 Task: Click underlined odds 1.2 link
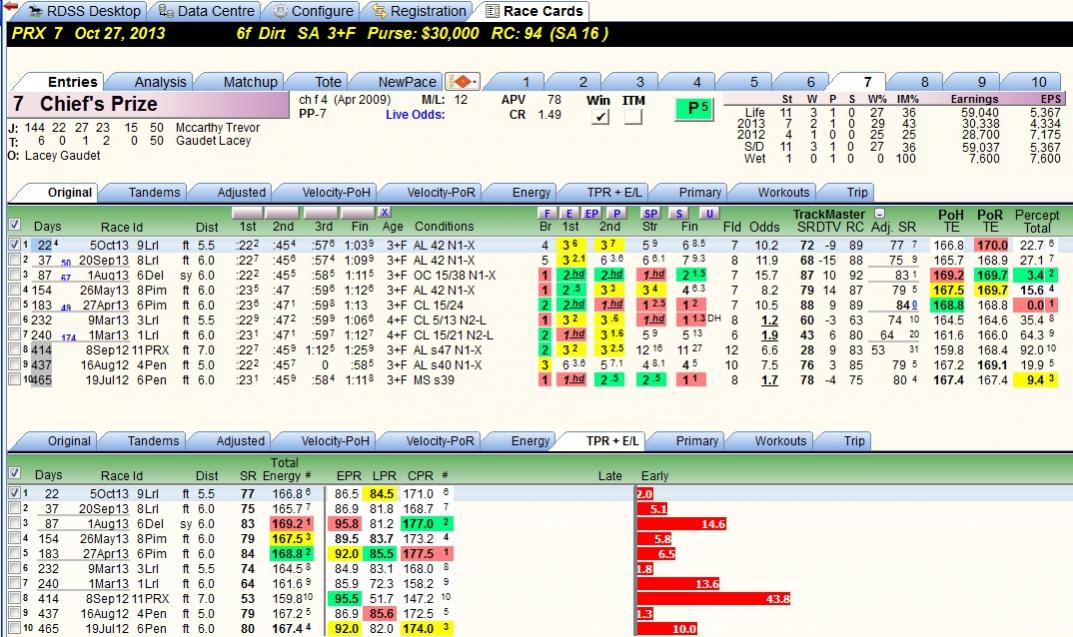click(769, 320)
